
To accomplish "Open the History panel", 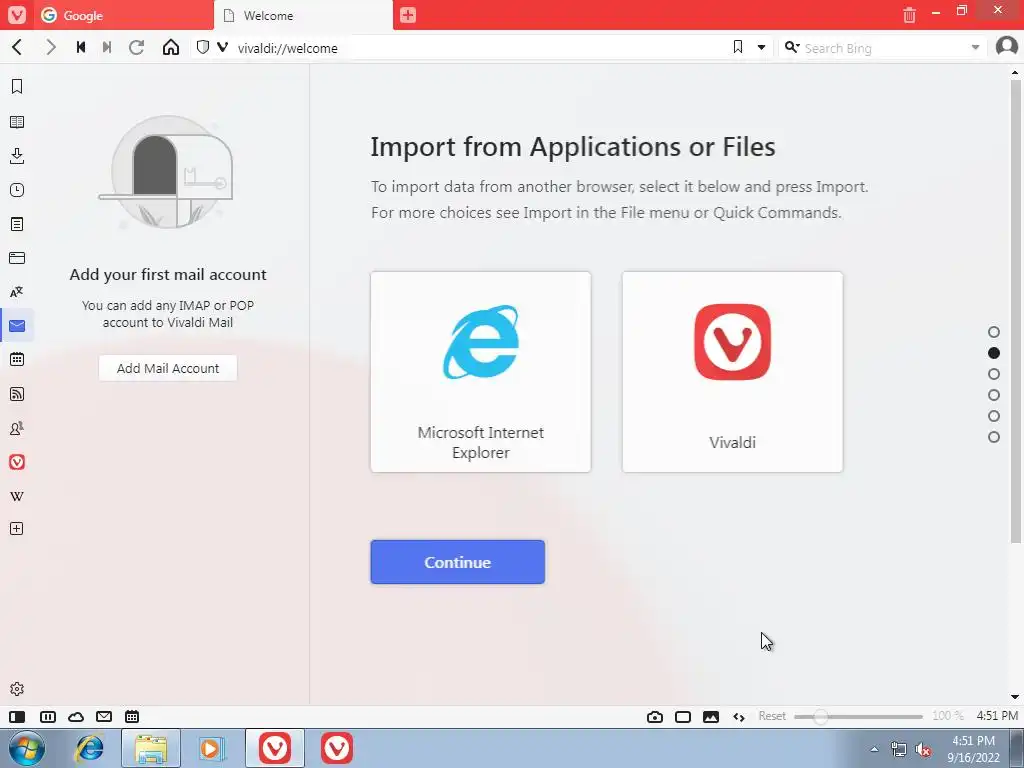I will [17, 190].
